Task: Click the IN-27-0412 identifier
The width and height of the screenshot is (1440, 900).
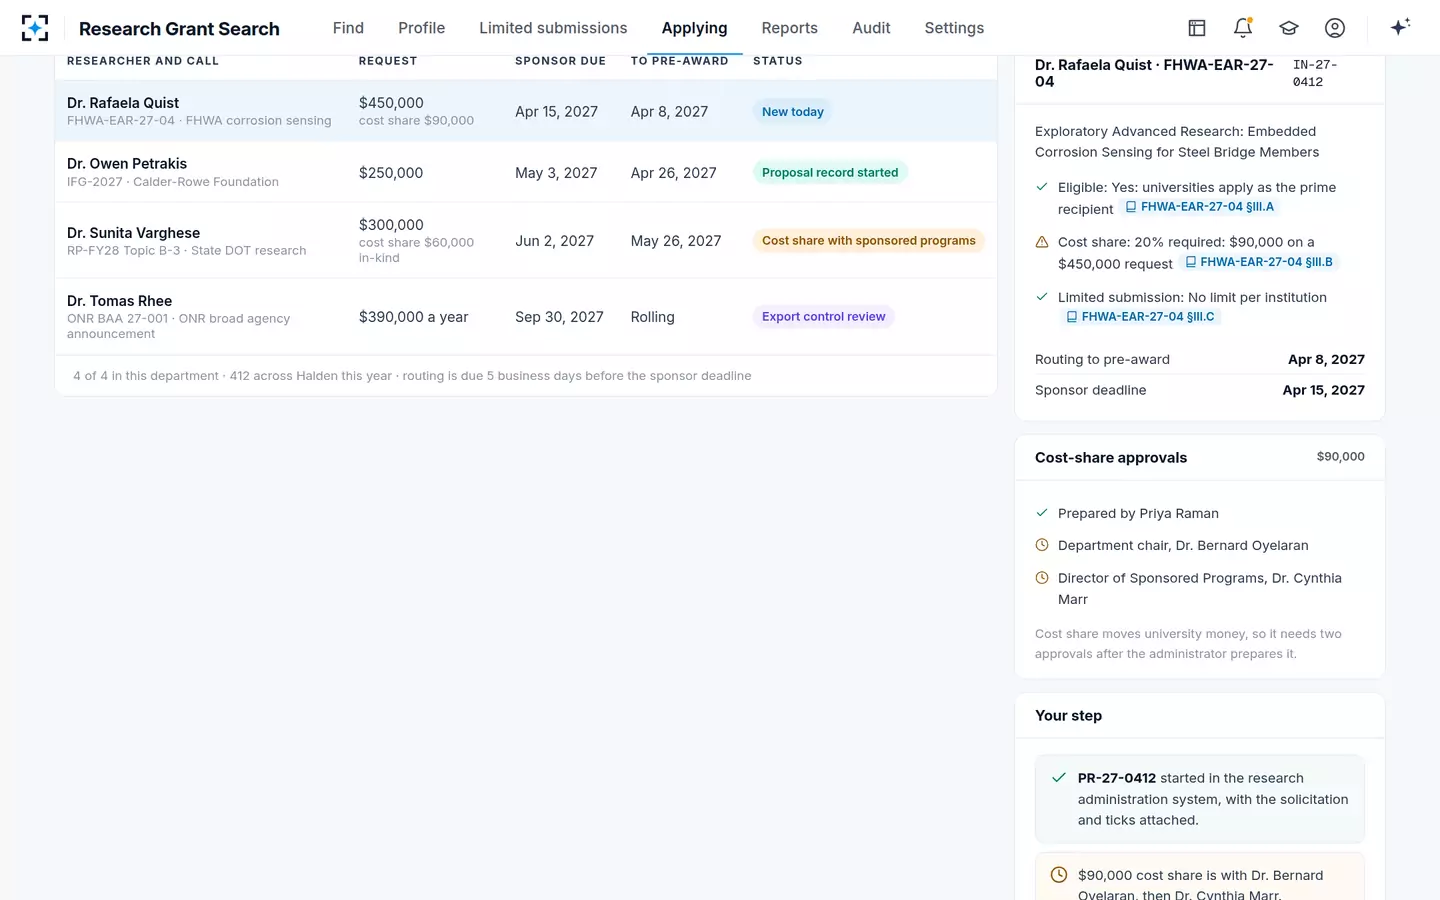Action: coord(1315,73)
